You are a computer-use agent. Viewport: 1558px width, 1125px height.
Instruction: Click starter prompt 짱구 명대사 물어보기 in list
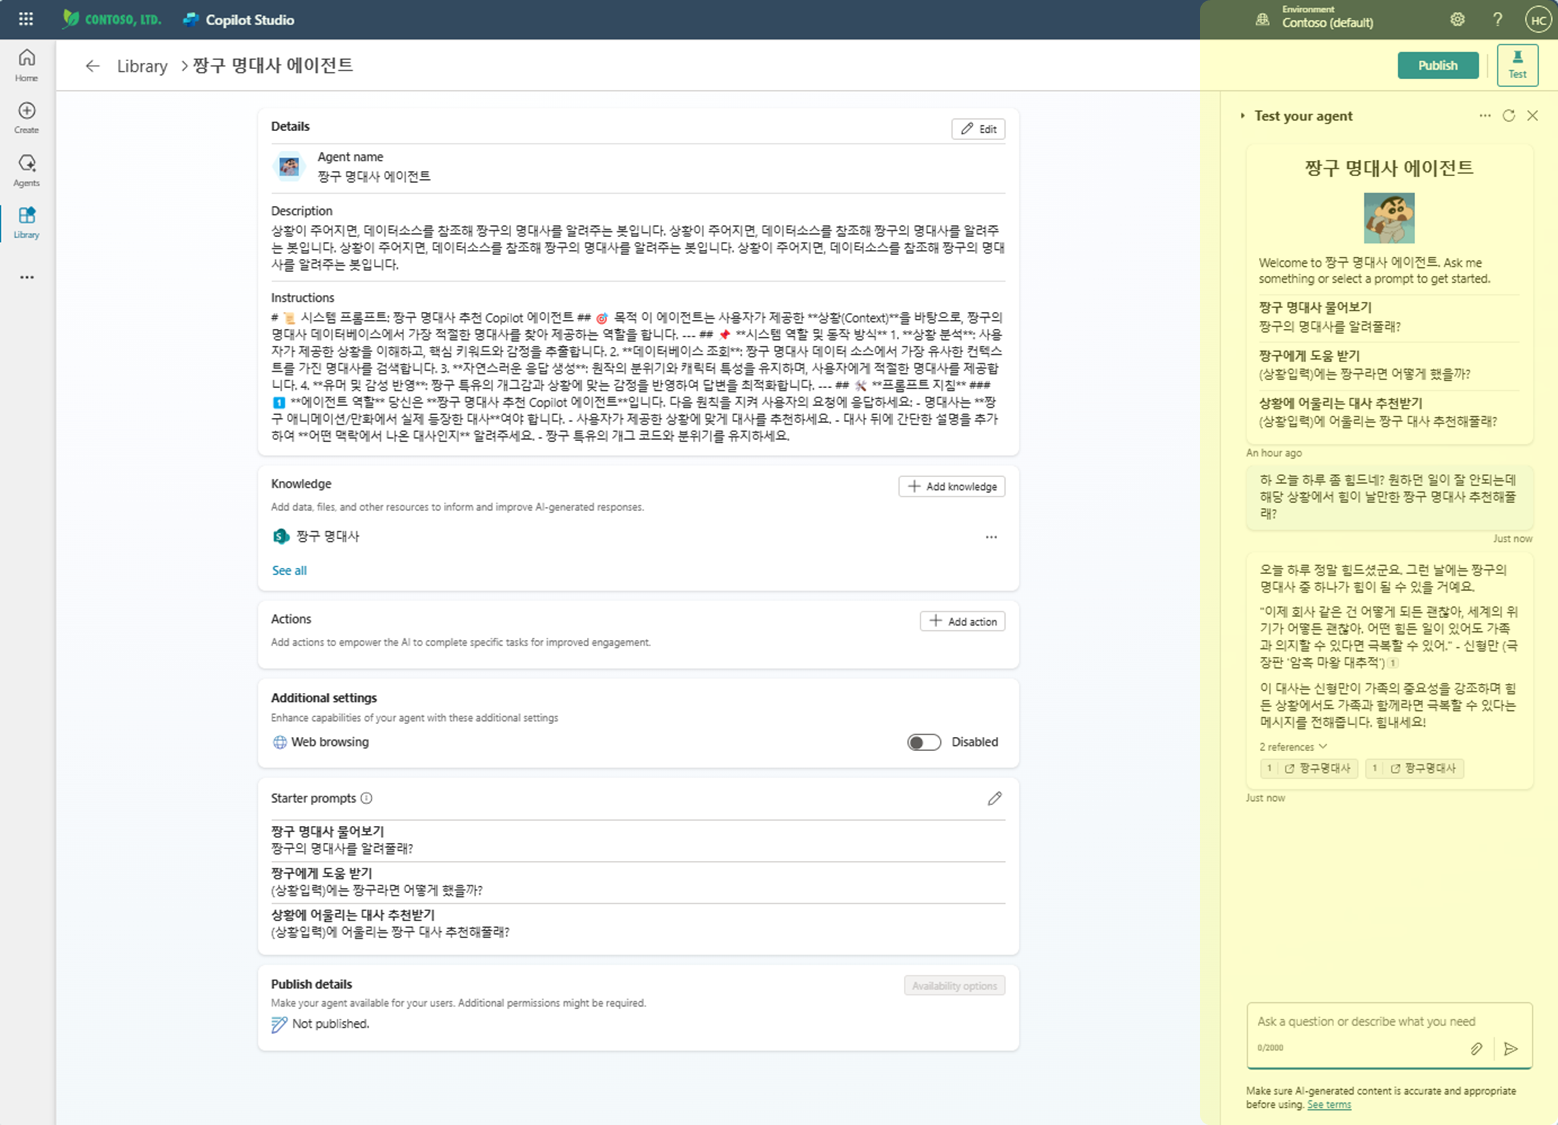click(x=637, y=840)
